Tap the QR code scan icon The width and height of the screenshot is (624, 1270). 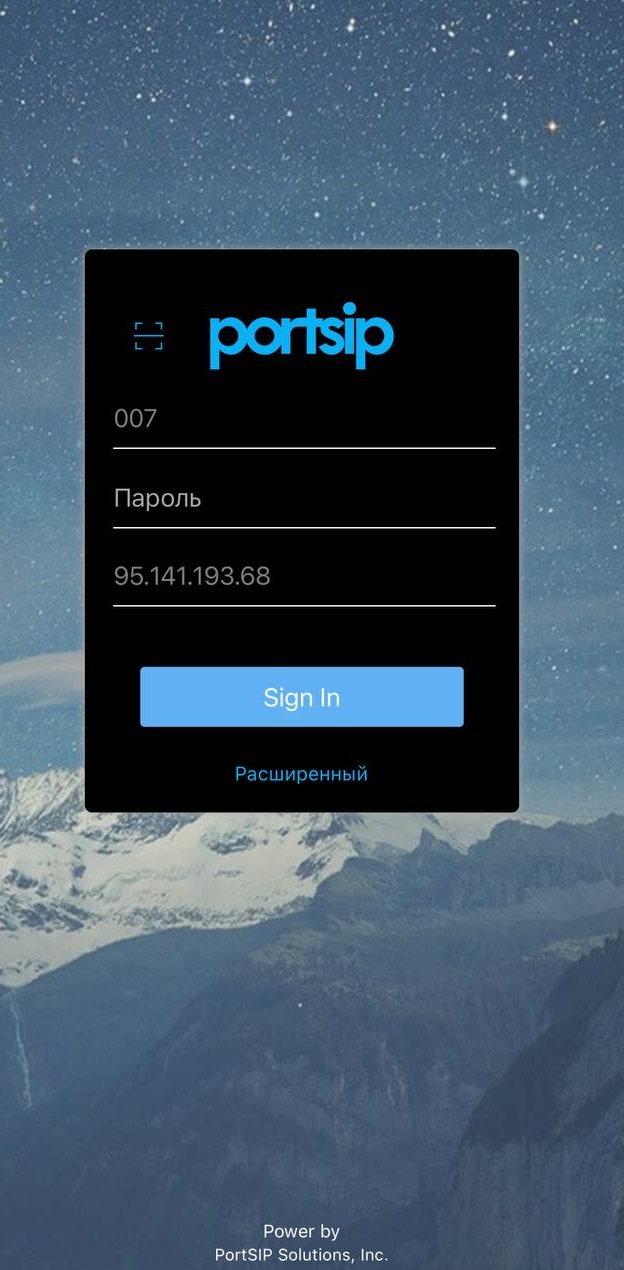click(149, 337)
